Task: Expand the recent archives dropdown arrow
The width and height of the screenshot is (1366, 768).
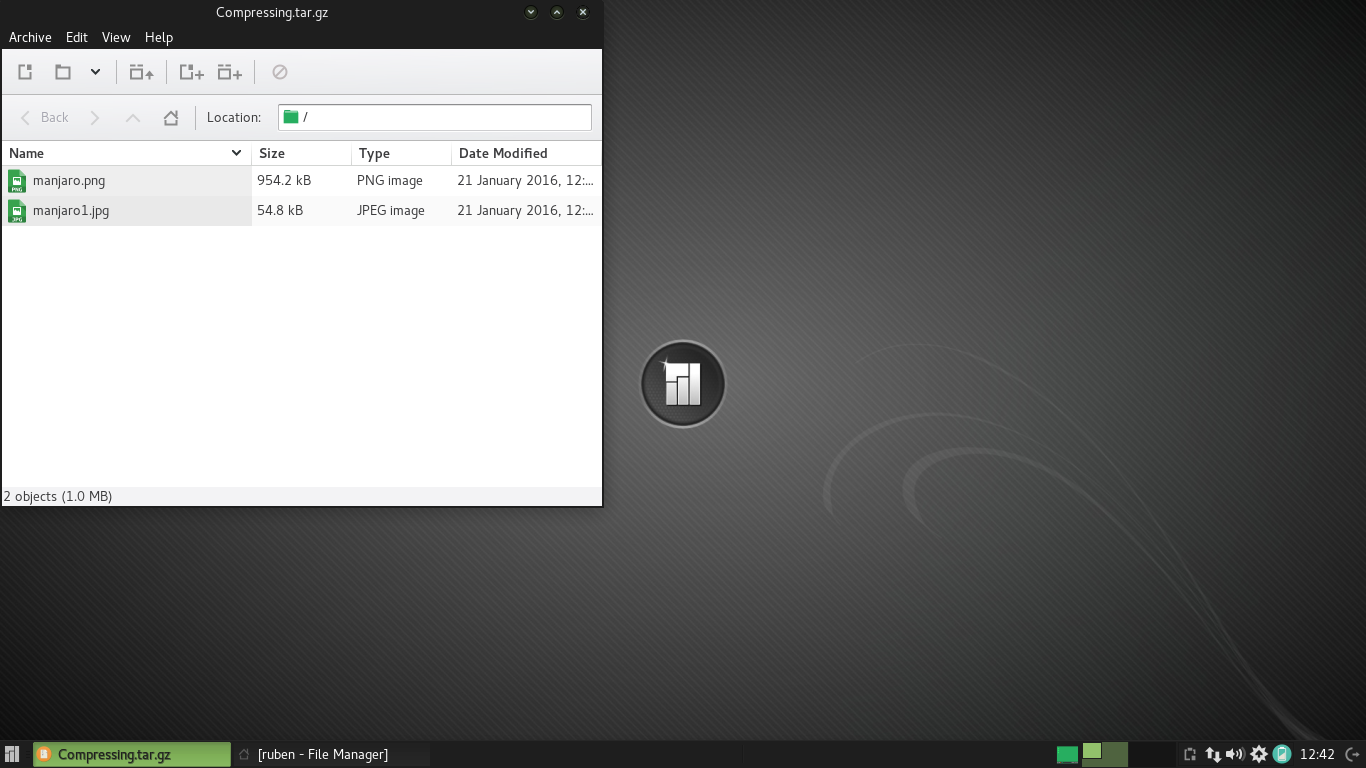Action: [x=95, y=72]
